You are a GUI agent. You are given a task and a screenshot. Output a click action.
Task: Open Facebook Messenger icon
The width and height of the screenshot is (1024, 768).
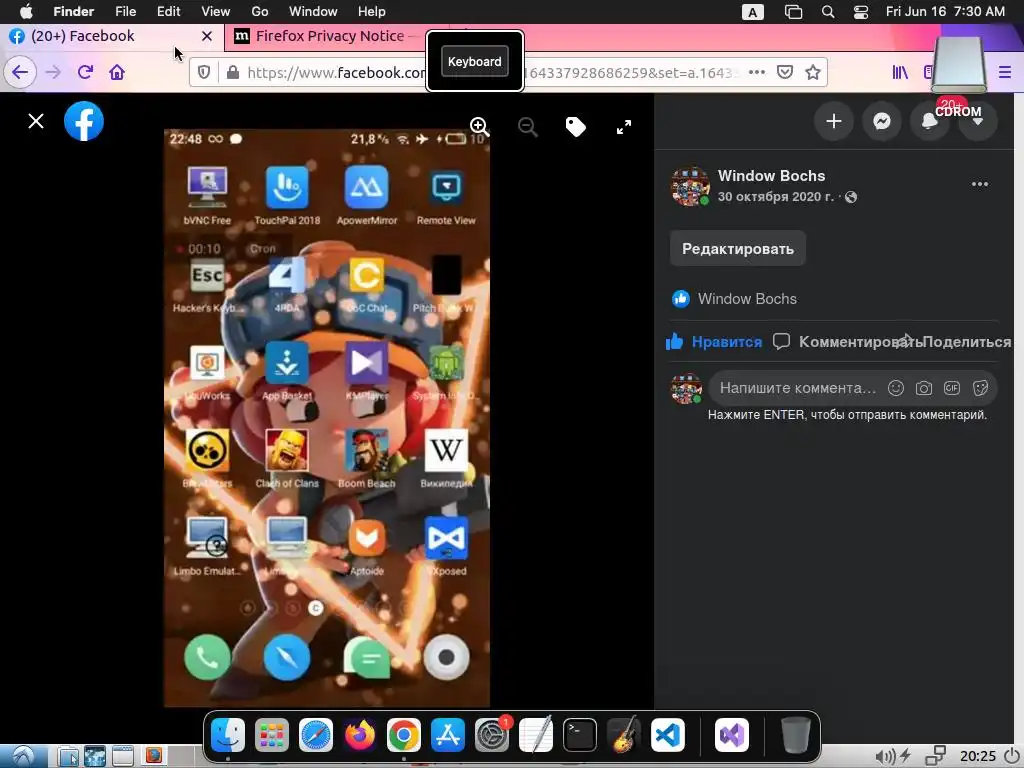click(882, 121)
